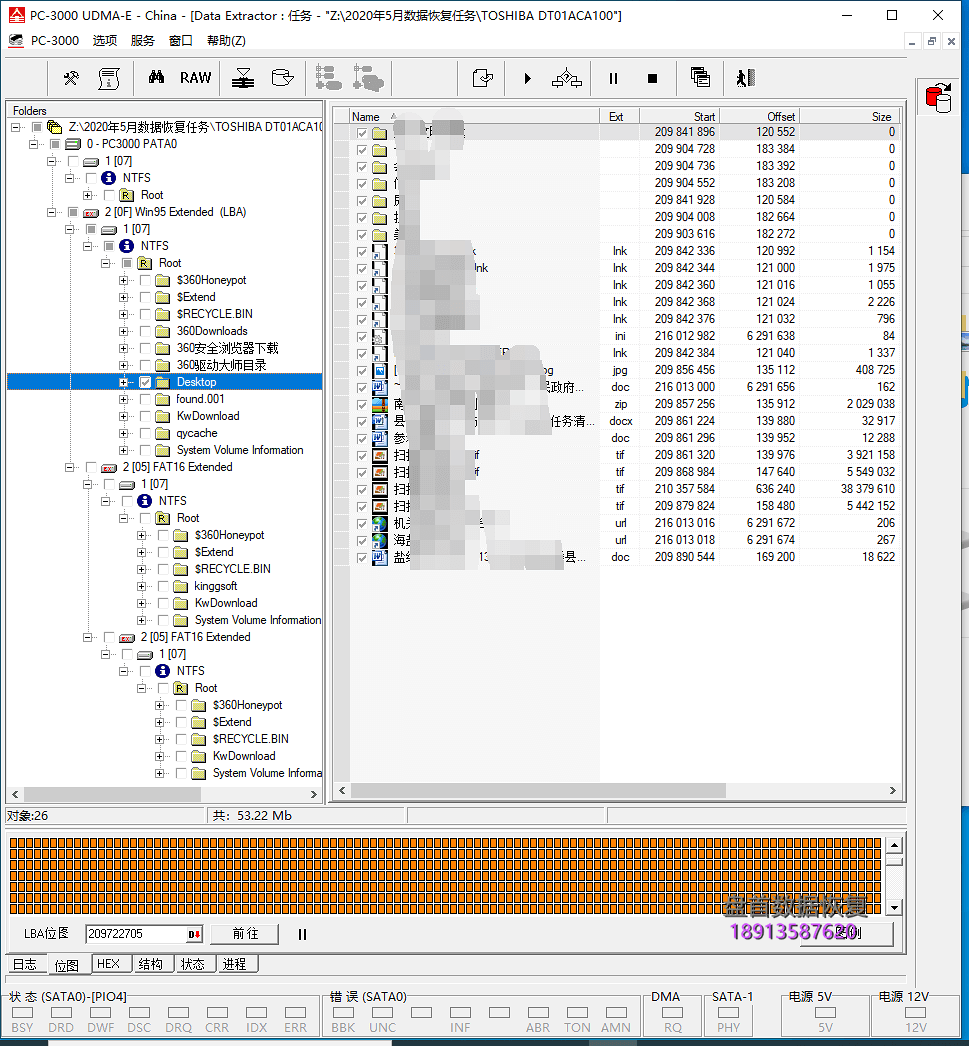Check the qycache folder checkbox
This screenshot has width=969, height=1046.
145,434
